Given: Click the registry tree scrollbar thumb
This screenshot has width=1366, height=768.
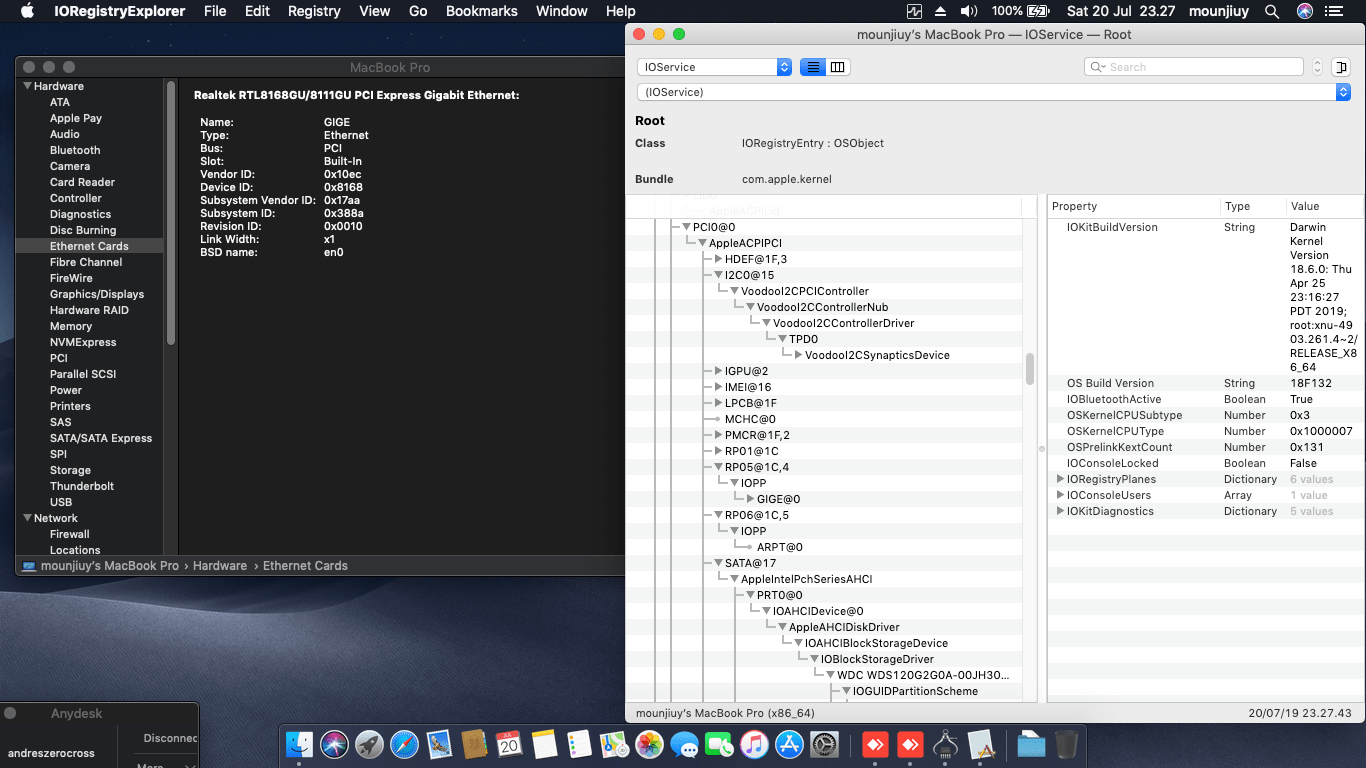Looking at the screenshot, I should click(x=1030, y=369).
